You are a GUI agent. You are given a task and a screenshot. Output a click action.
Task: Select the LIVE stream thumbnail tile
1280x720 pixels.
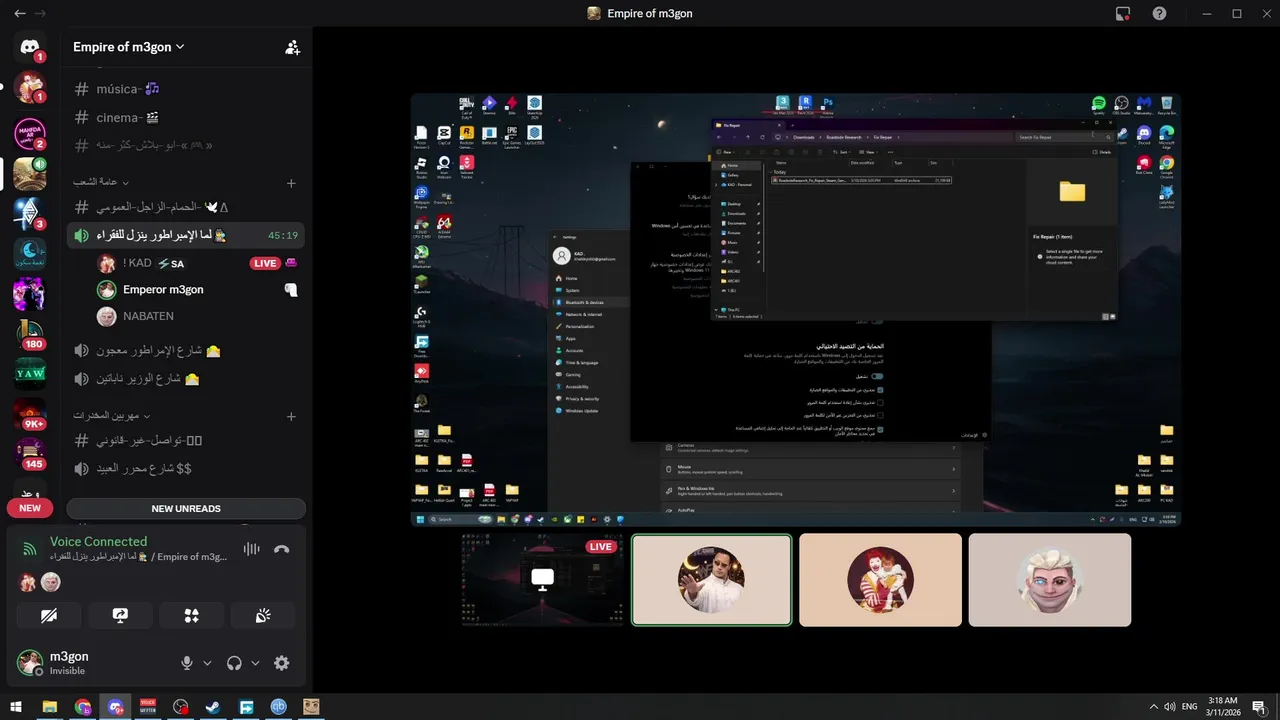(542, 580)
